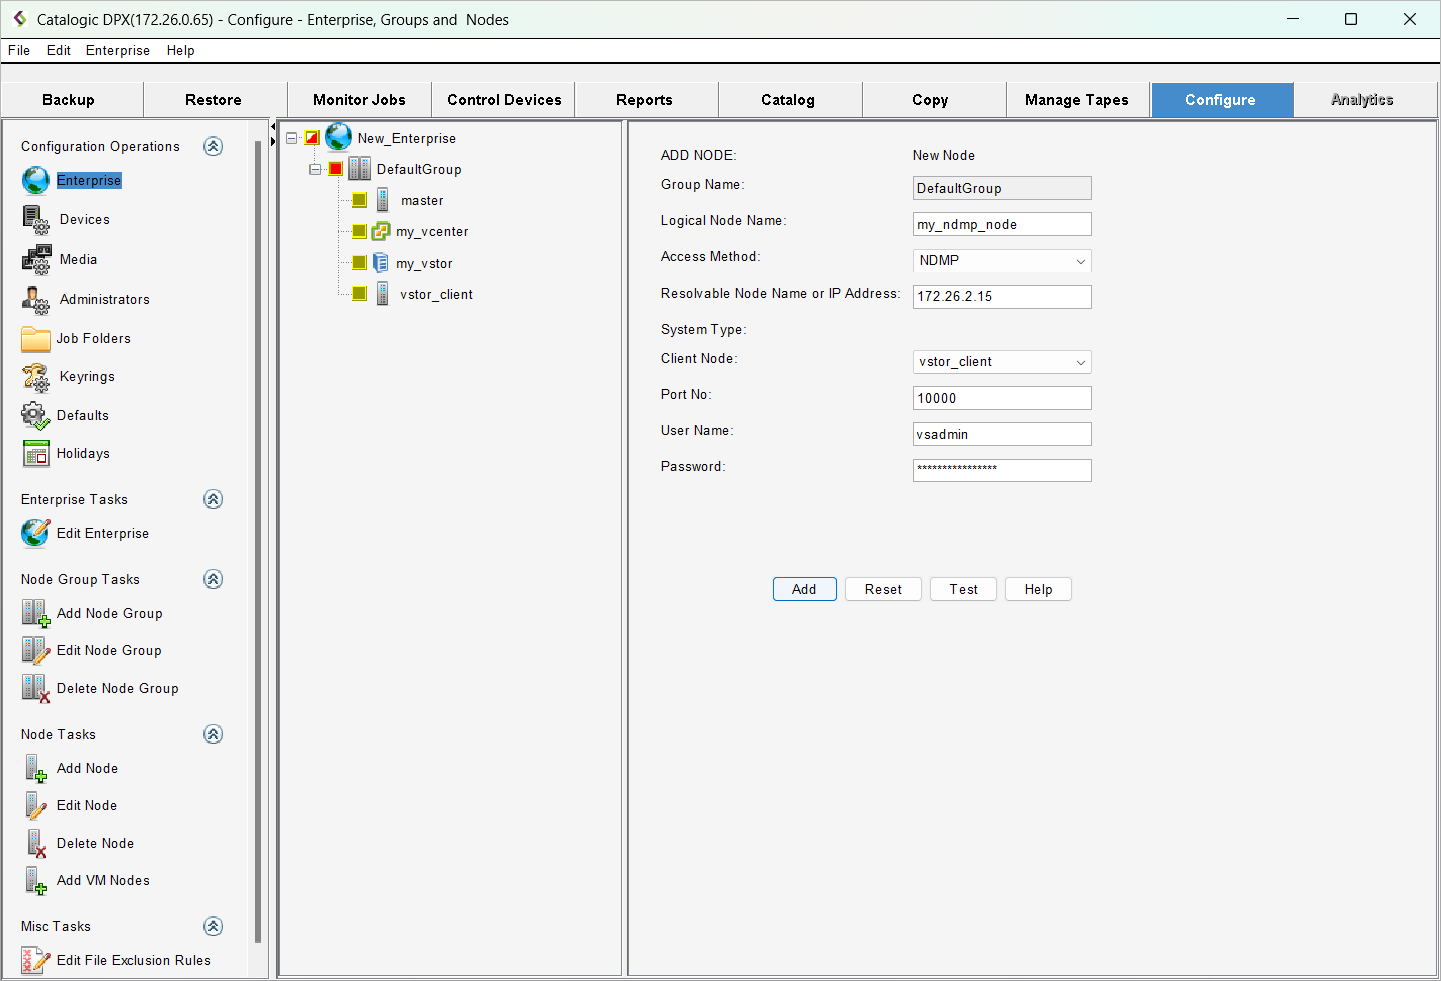Open the Media configuration icon
1441x981 pixels.
36,259
